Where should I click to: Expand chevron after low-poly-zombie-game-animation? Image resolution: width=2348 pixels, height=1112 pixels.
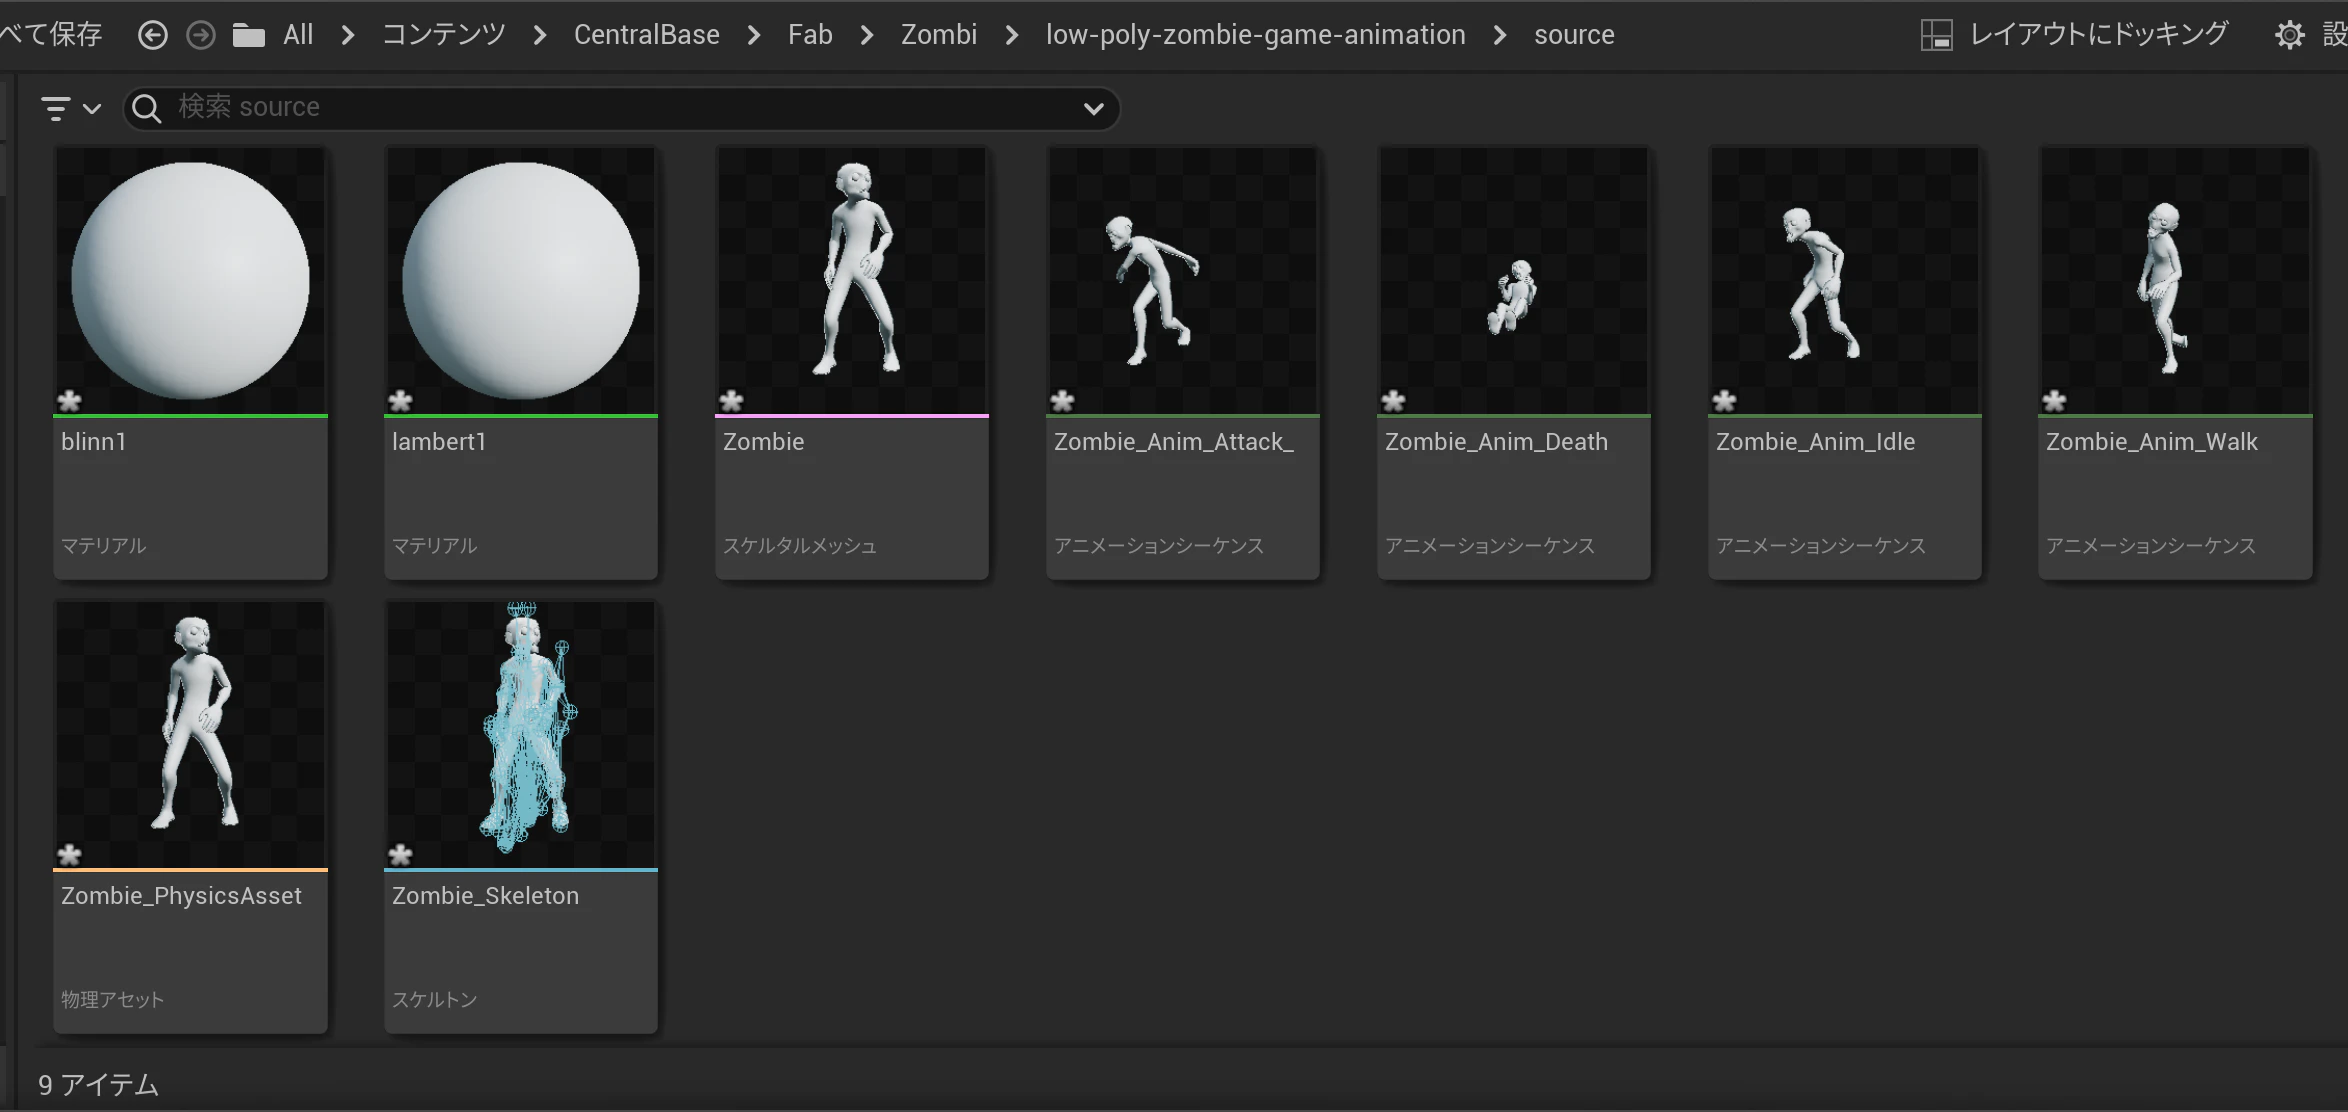[x=1500, y=35]
